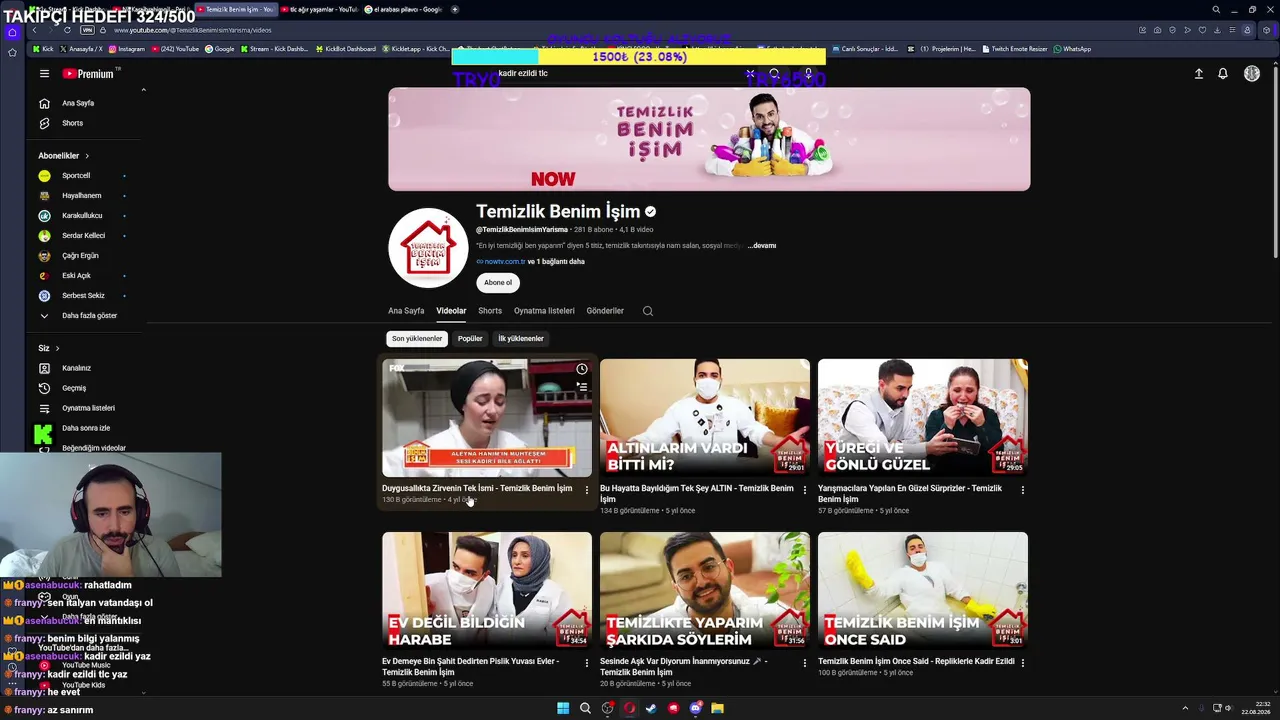Screen dimensions: 1280x720
Task: Open Ana Sayfa in the sidebar
Action: (78, 103)
